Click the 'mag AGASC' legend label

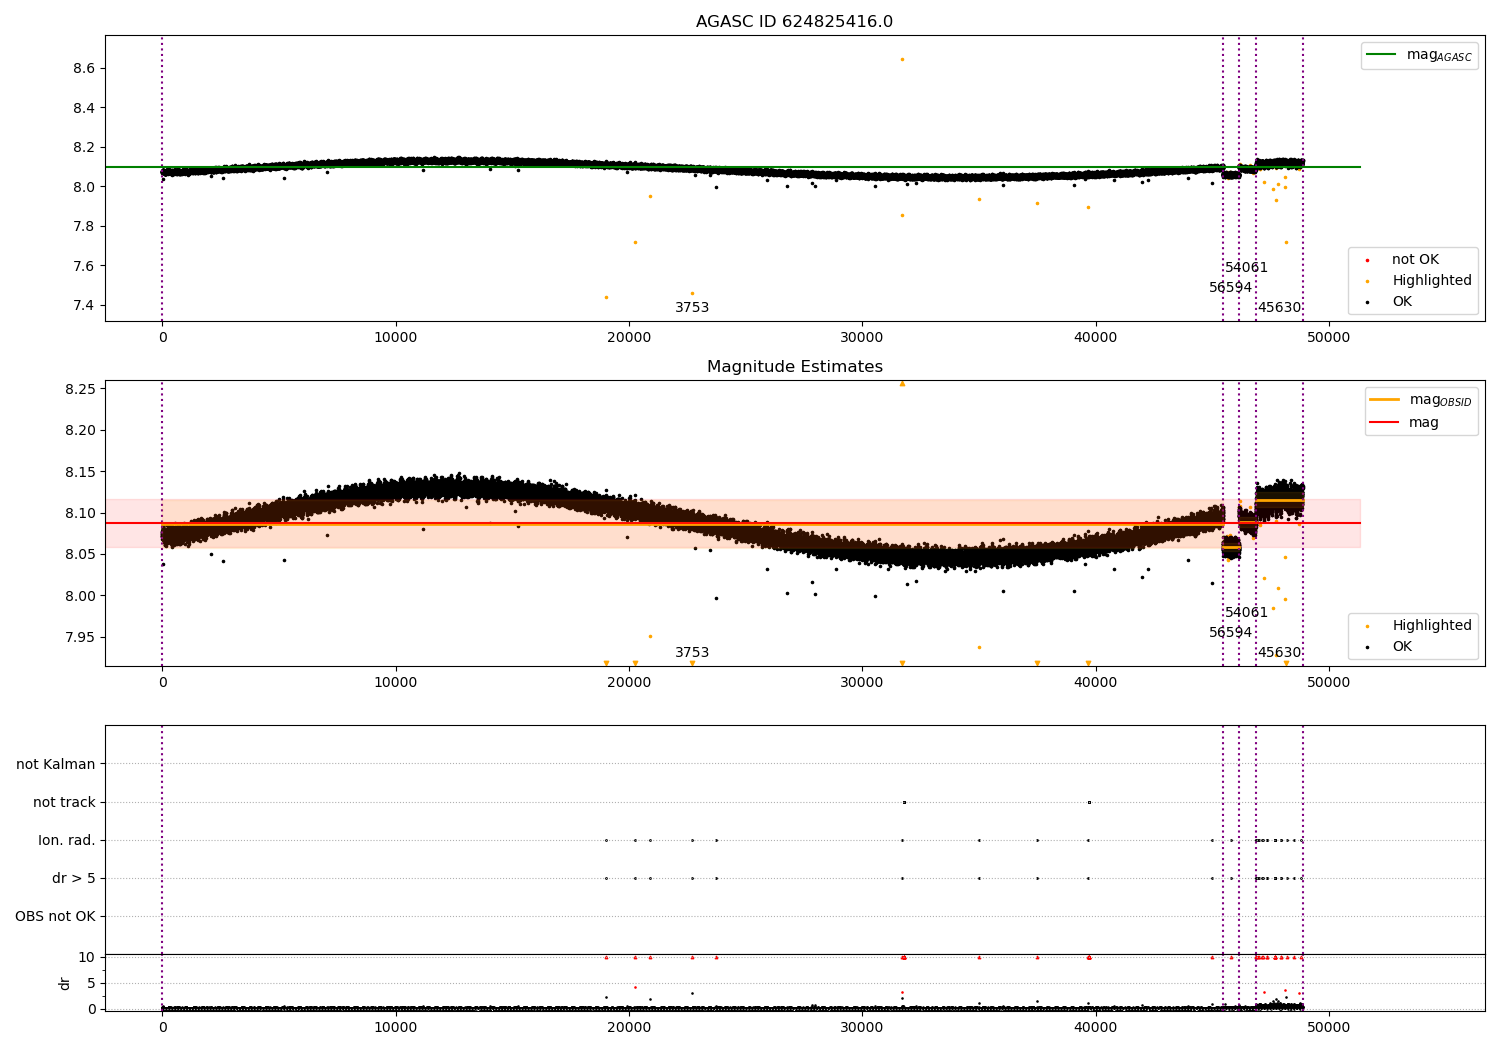[1439, 56]
